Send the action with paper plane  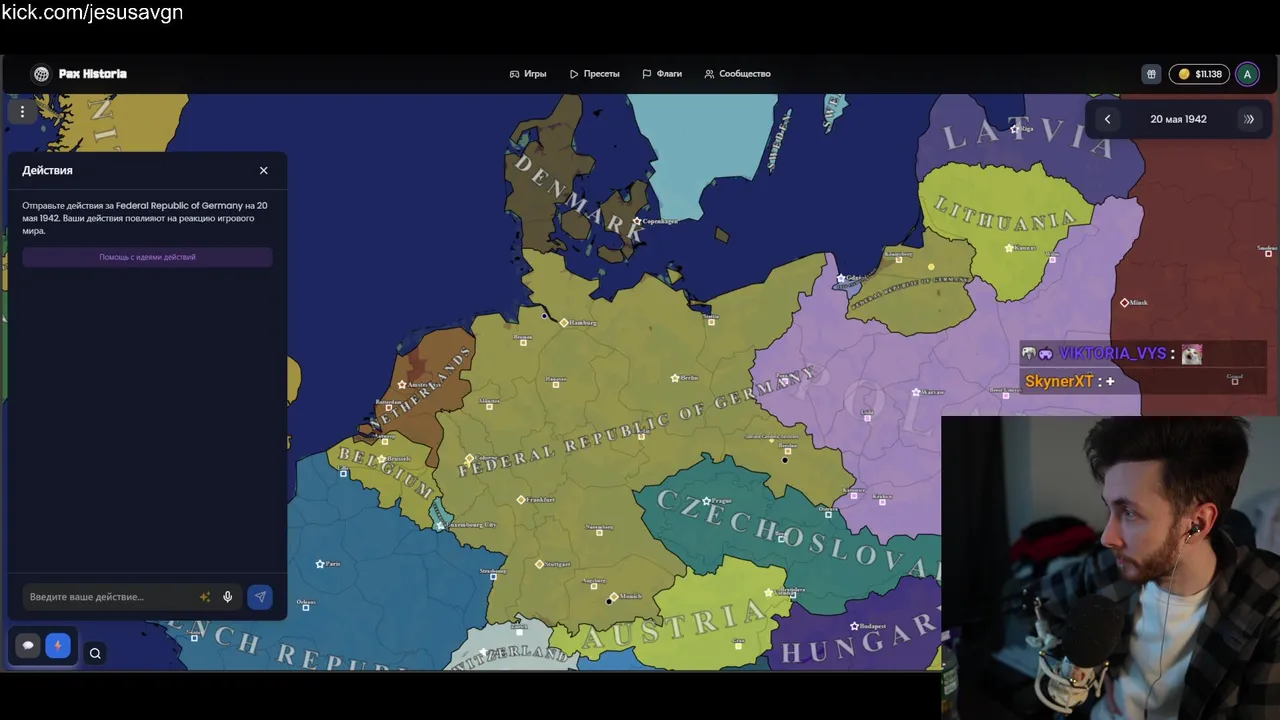click(x=260, y=597)
